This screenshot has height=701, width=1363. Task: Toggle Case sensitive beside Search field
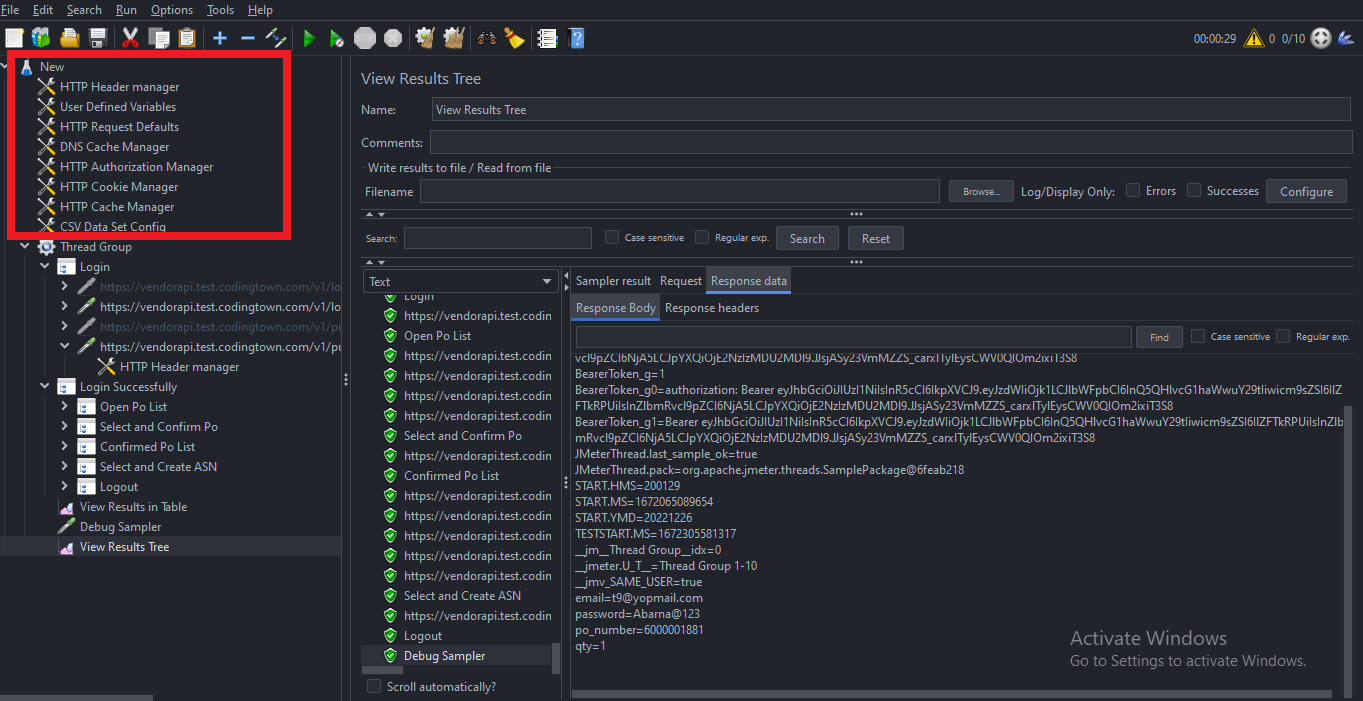click(x=612, y=237)
